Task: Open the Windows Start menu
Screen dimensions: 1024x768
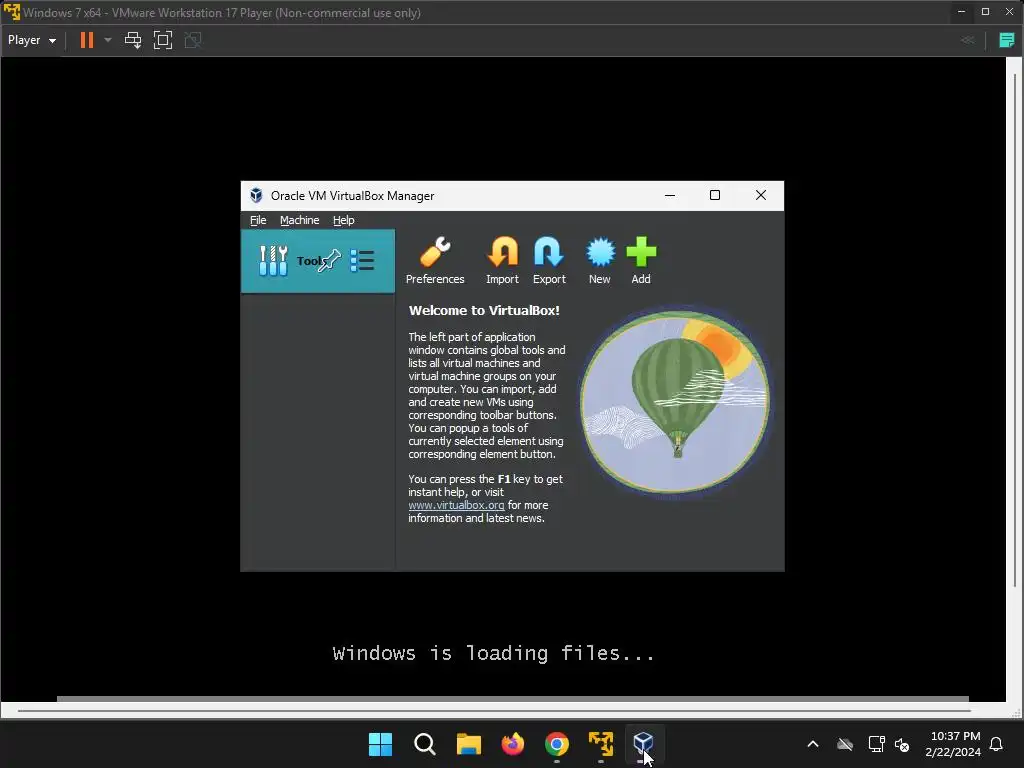Action: point(380,743)
